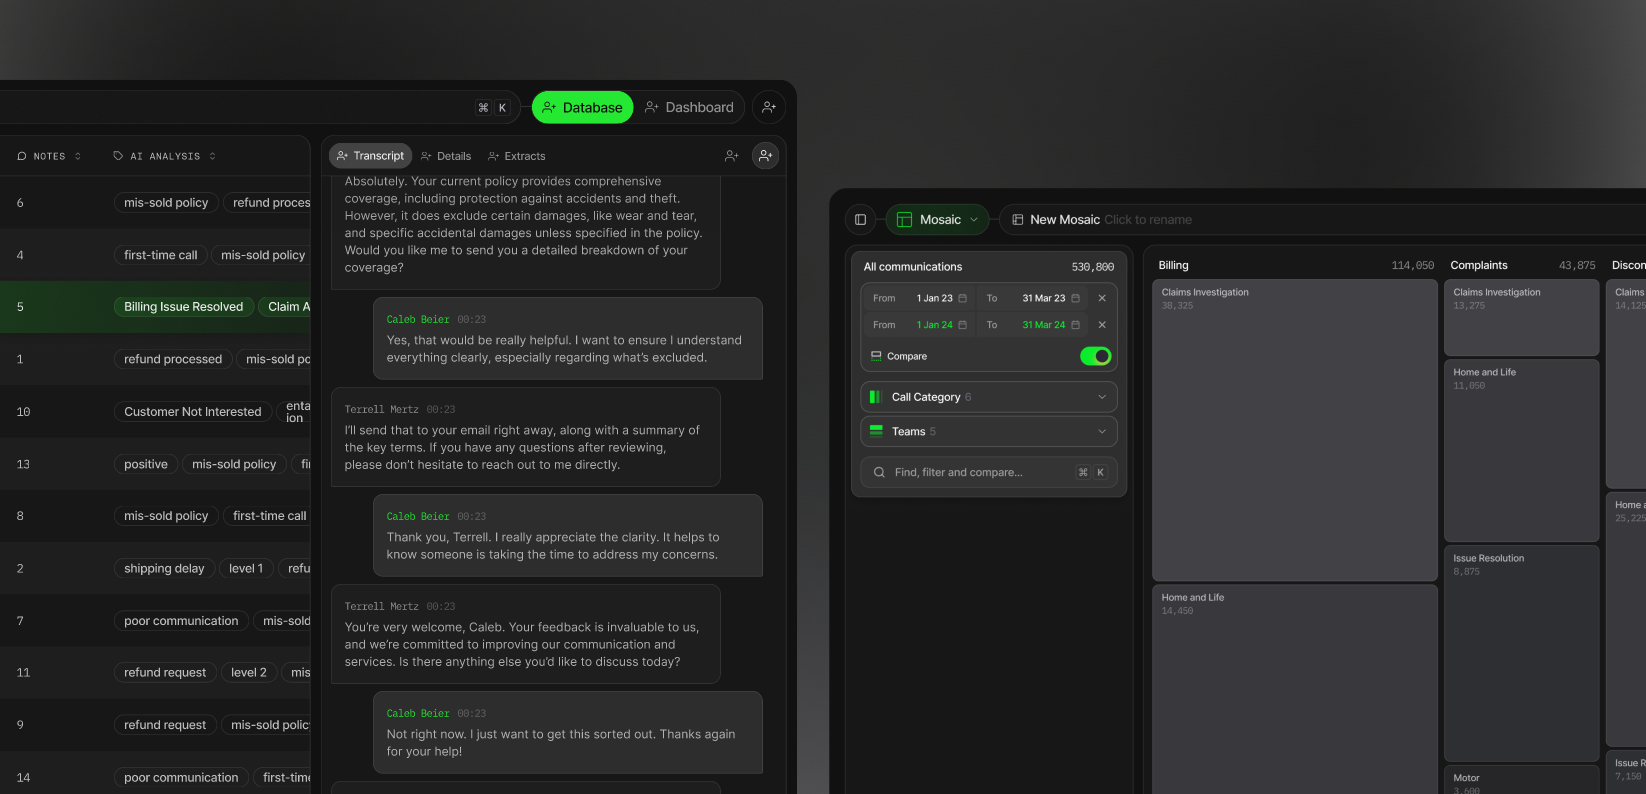Viewport: 1646px width, 794px height.
Task: Select the Billing Claims Investigation tile
Action: [1294, 430]
